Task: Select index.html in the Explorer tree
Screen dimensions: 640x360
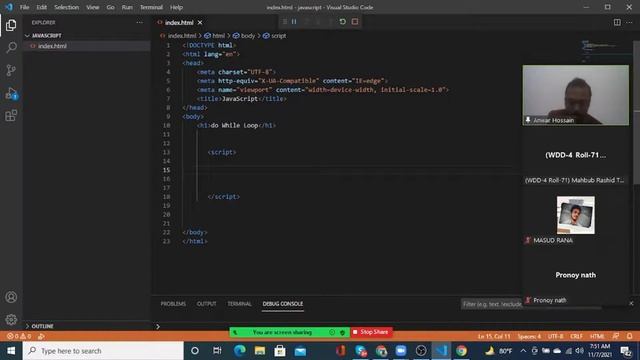Action: point(52,46)
